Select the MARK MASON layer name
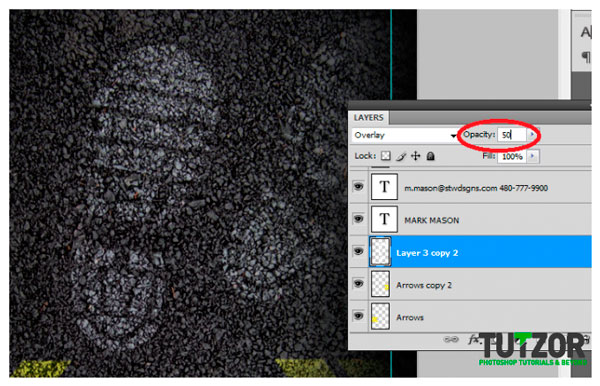 (432, 220)
